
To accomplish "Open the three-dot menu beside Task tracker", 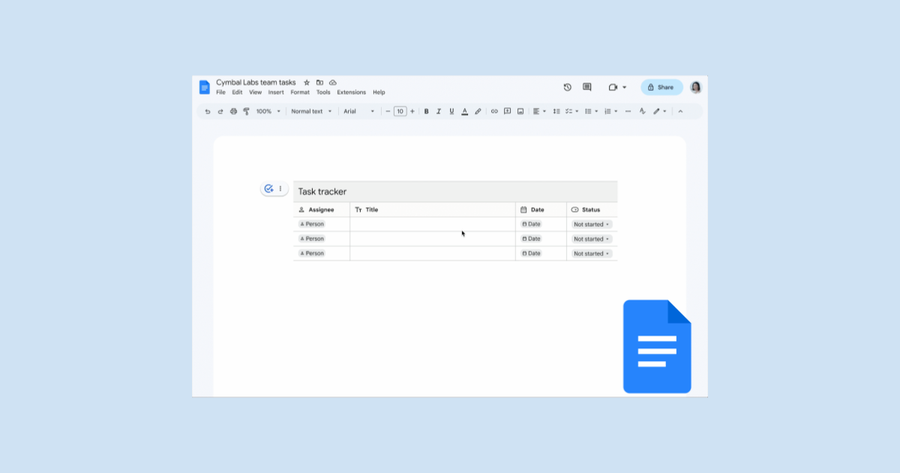I will [280, 188].
